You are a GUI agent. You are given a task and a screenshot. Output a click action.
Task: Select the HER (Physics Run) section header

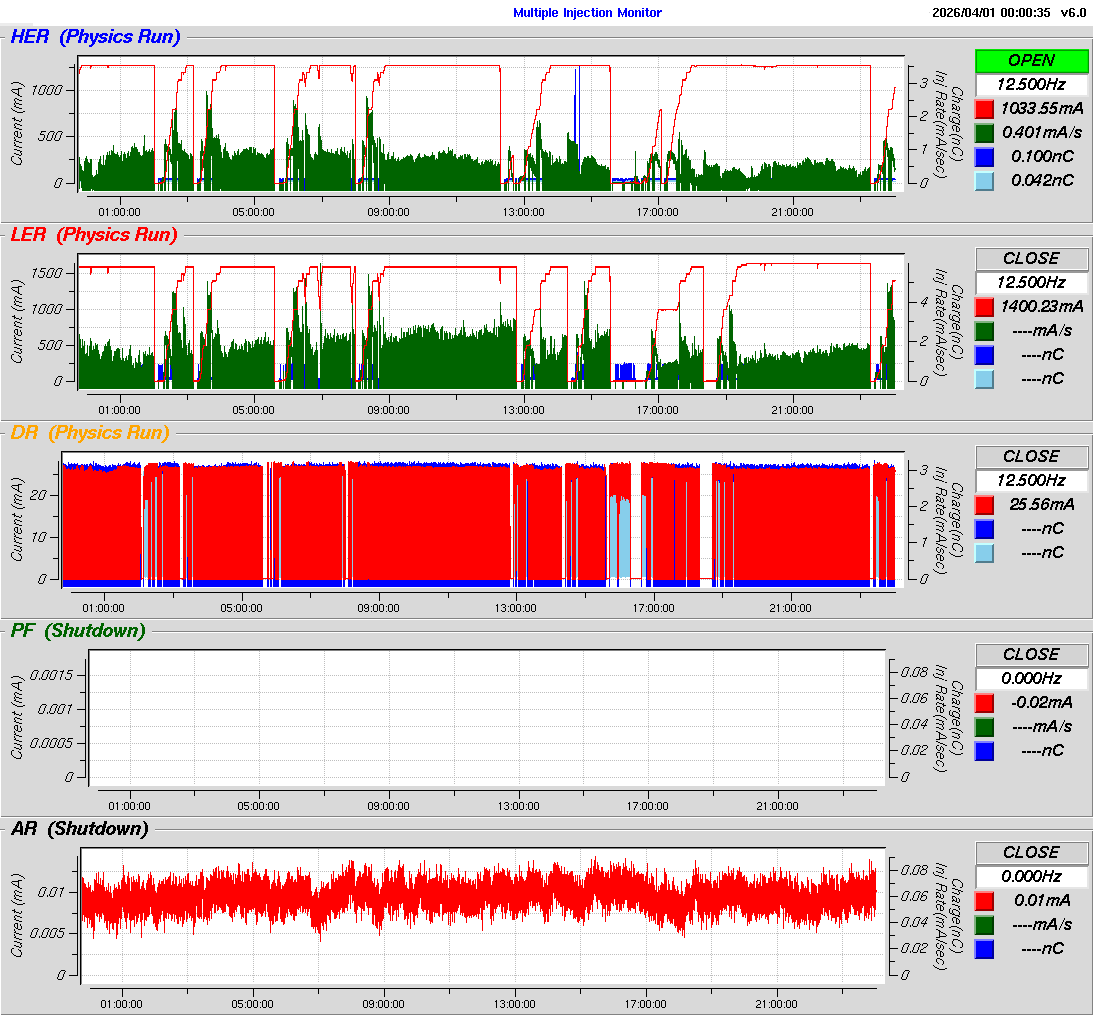tap(95, 37)
